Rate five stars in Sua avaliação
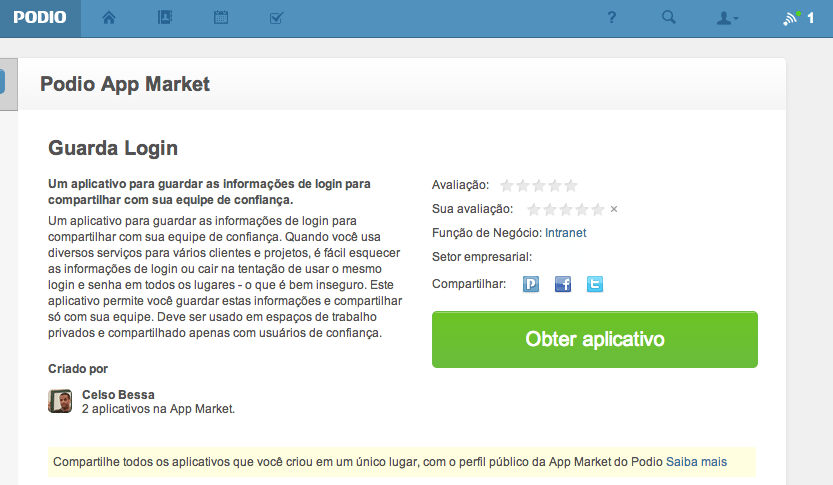 coord(598,209)
